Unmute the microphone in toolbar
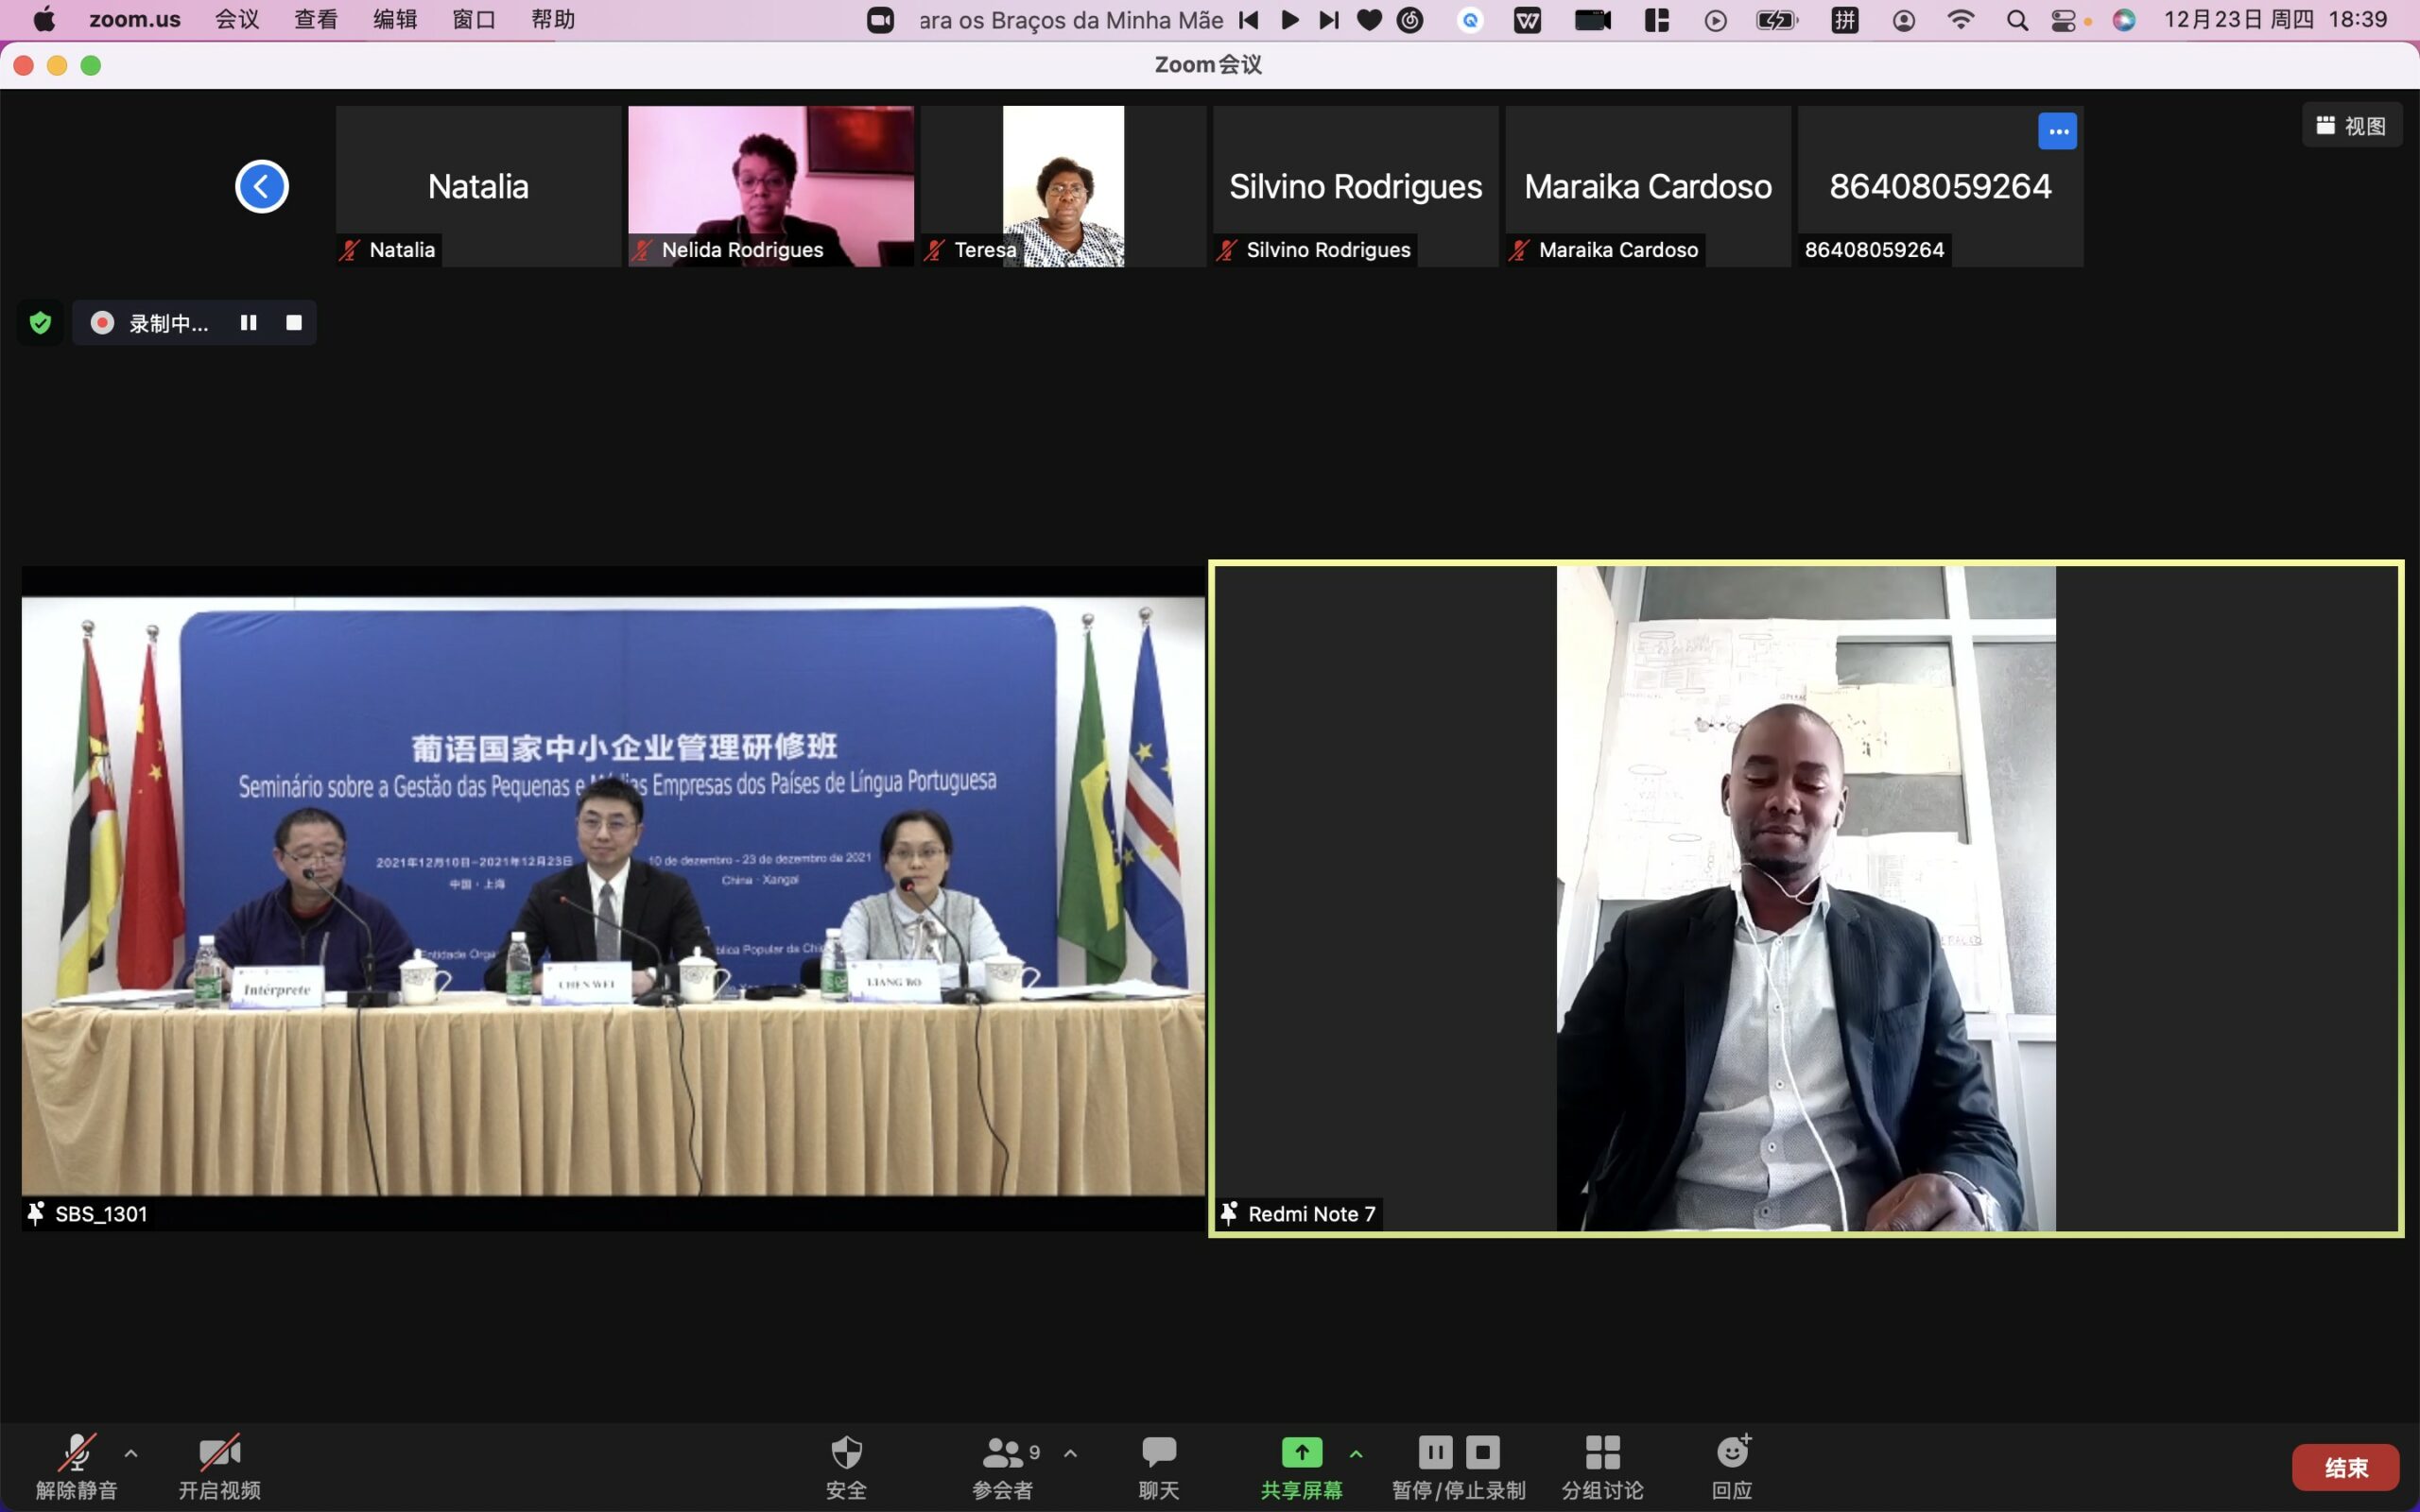2420x1512 pixels. click(x=77, y=1453)
